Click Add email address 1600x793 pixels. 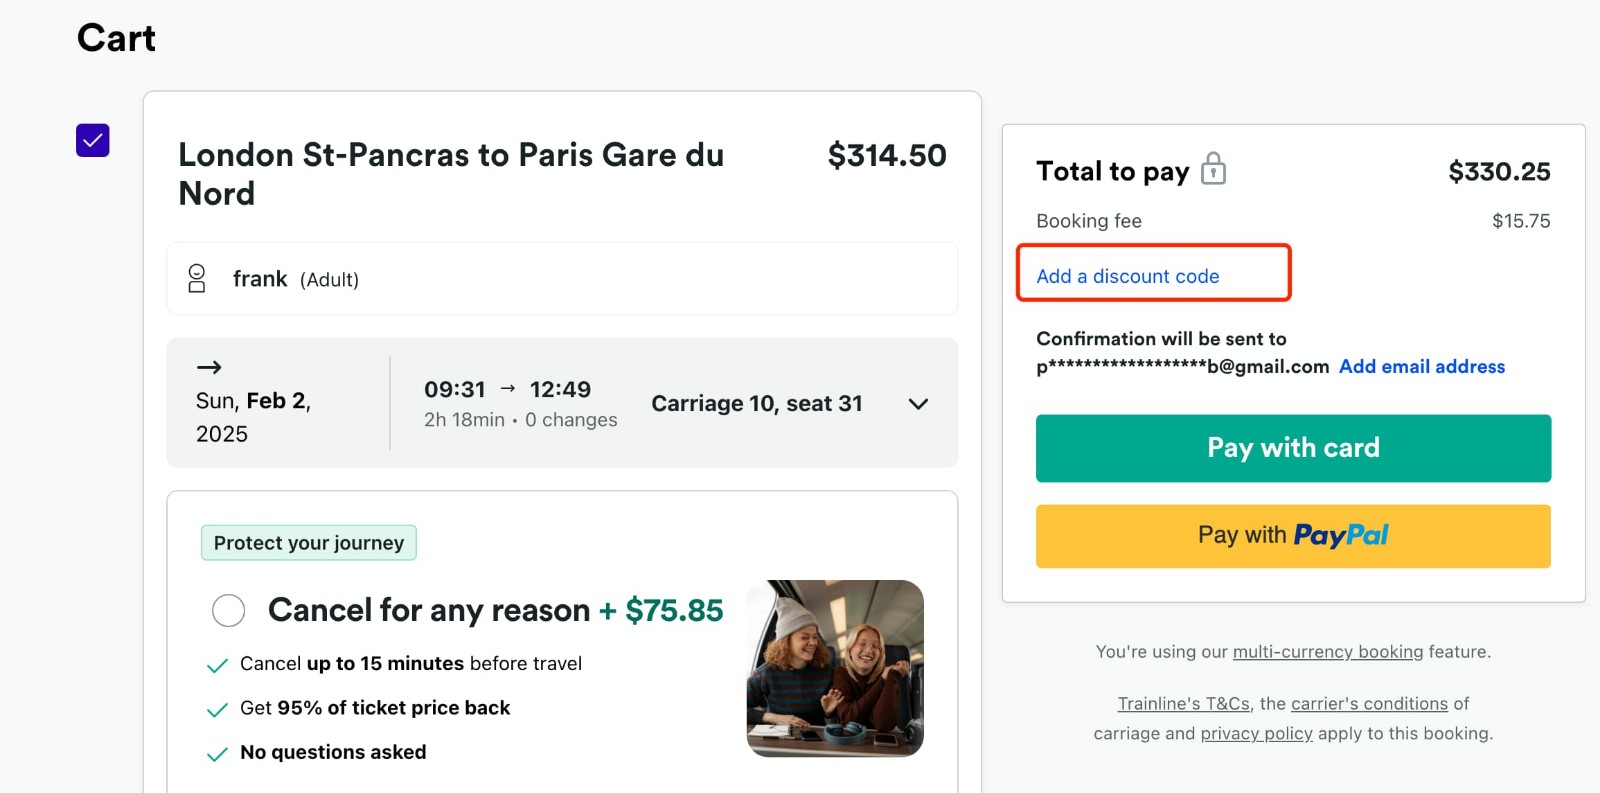tap(1421, 366)
